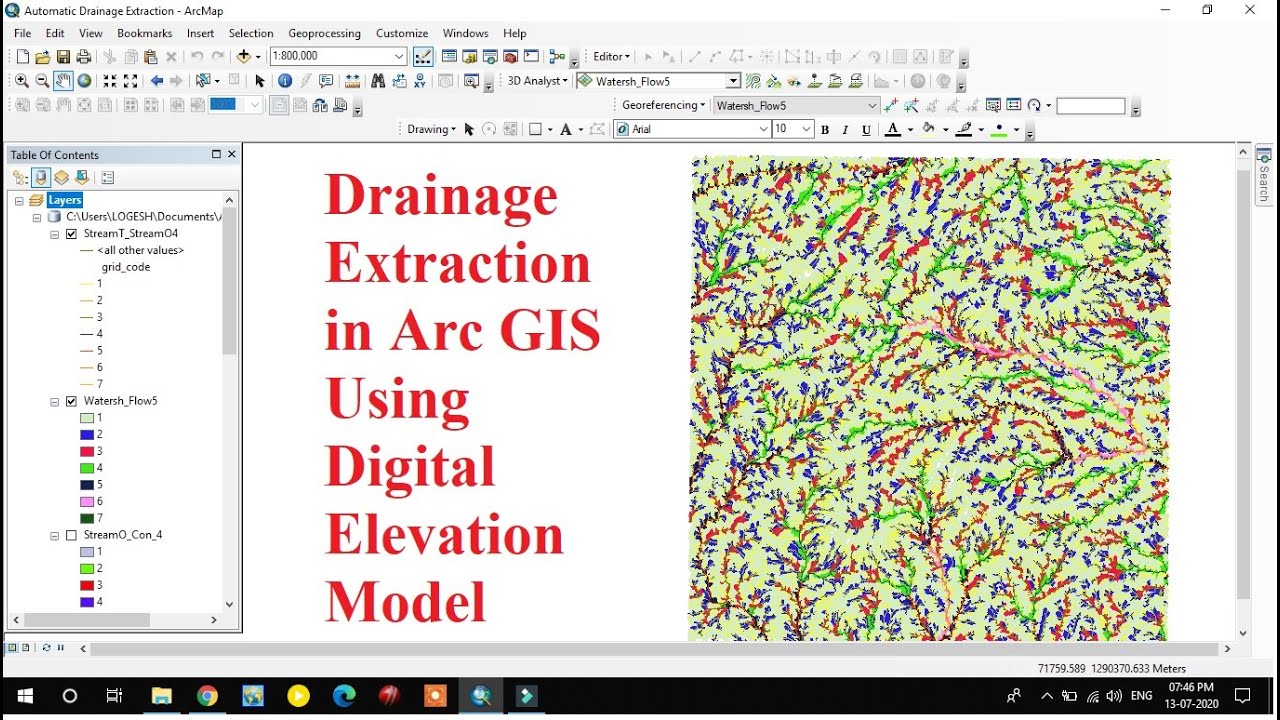This screenshot has height=720, width=1280.
Task: Collapse the StreamT_StreamO4 layer node
Action: point(55,233)
